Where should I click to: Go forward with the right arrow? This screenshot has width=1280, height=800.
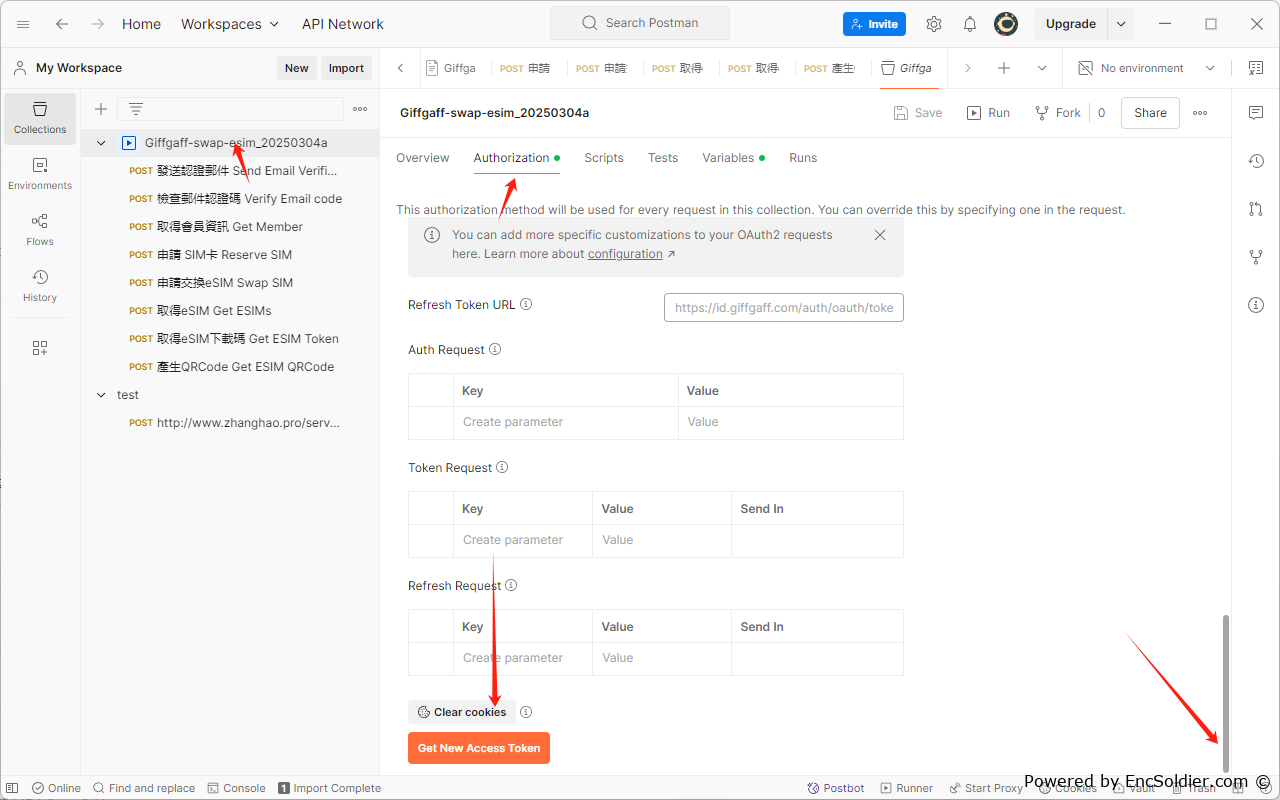click(98, 24)
